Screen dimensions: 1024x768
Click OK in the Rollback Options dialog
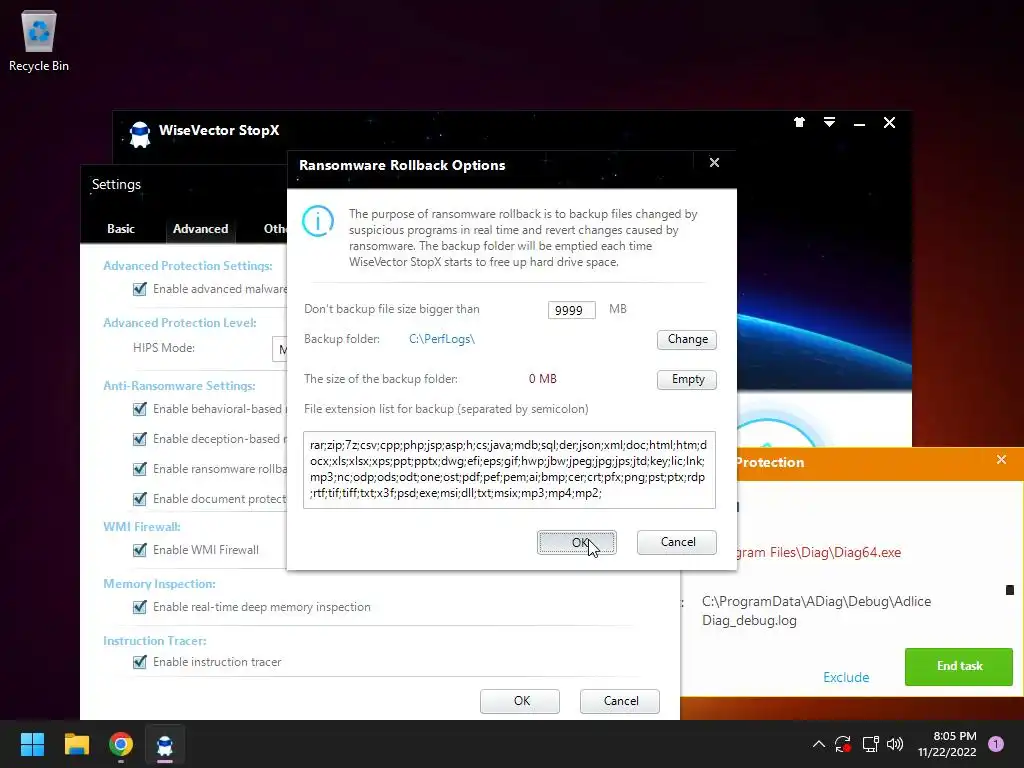[x=577, y=542]
